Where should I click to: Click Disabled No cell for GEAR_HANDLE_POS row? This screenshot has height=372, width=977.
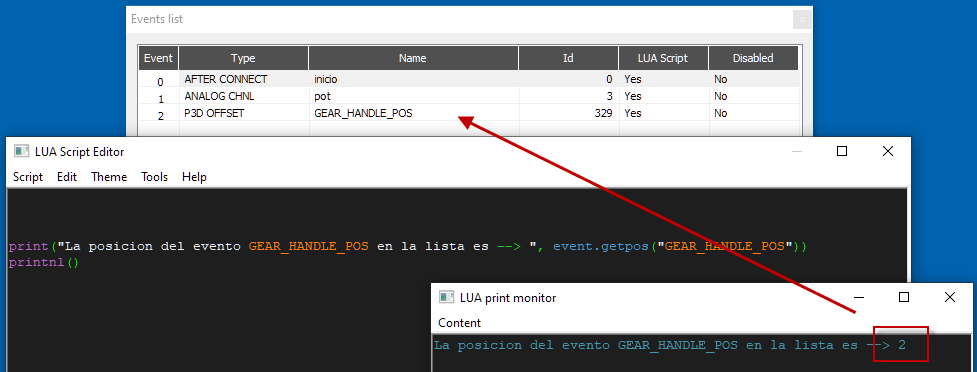click(754, 113)
